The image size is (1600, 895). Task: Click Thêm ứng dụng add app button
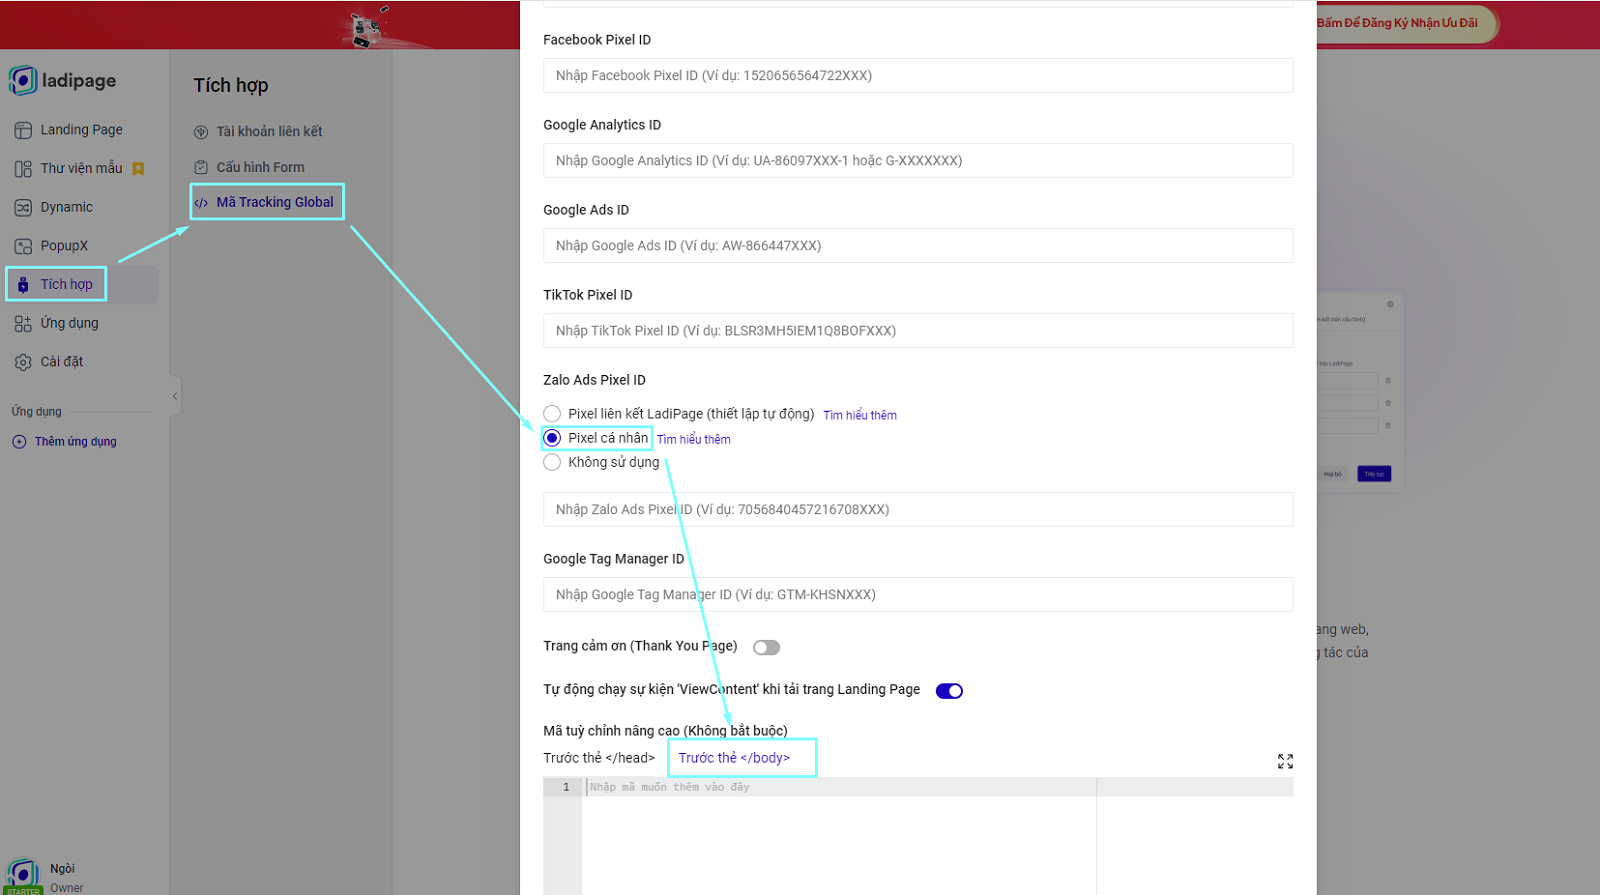click(75, 442)
